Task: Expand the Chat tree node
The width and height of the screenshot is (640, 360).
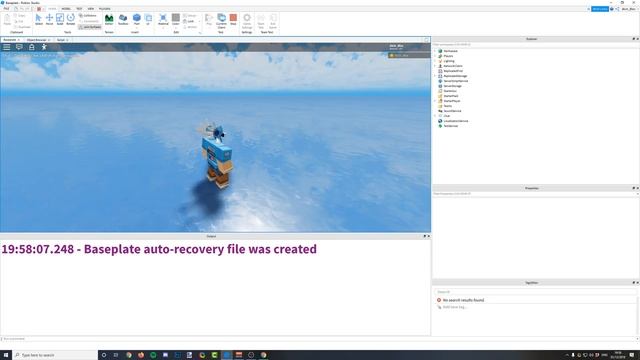Action: [x=435, y=116]
